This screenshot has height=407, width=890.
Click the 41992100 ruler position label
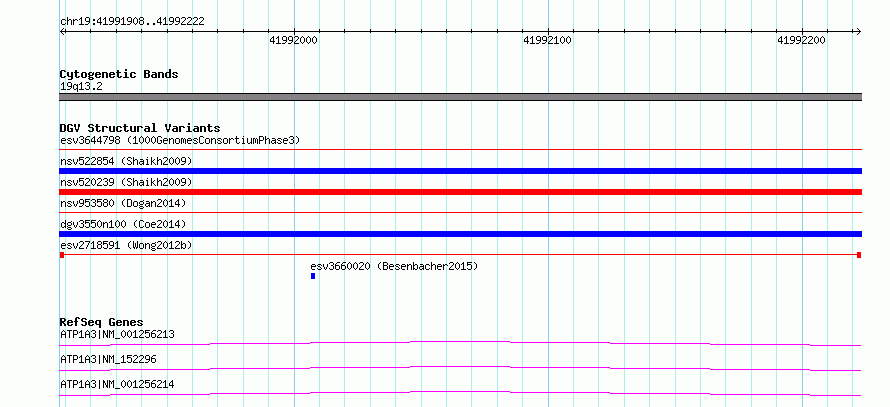[548, 40]
